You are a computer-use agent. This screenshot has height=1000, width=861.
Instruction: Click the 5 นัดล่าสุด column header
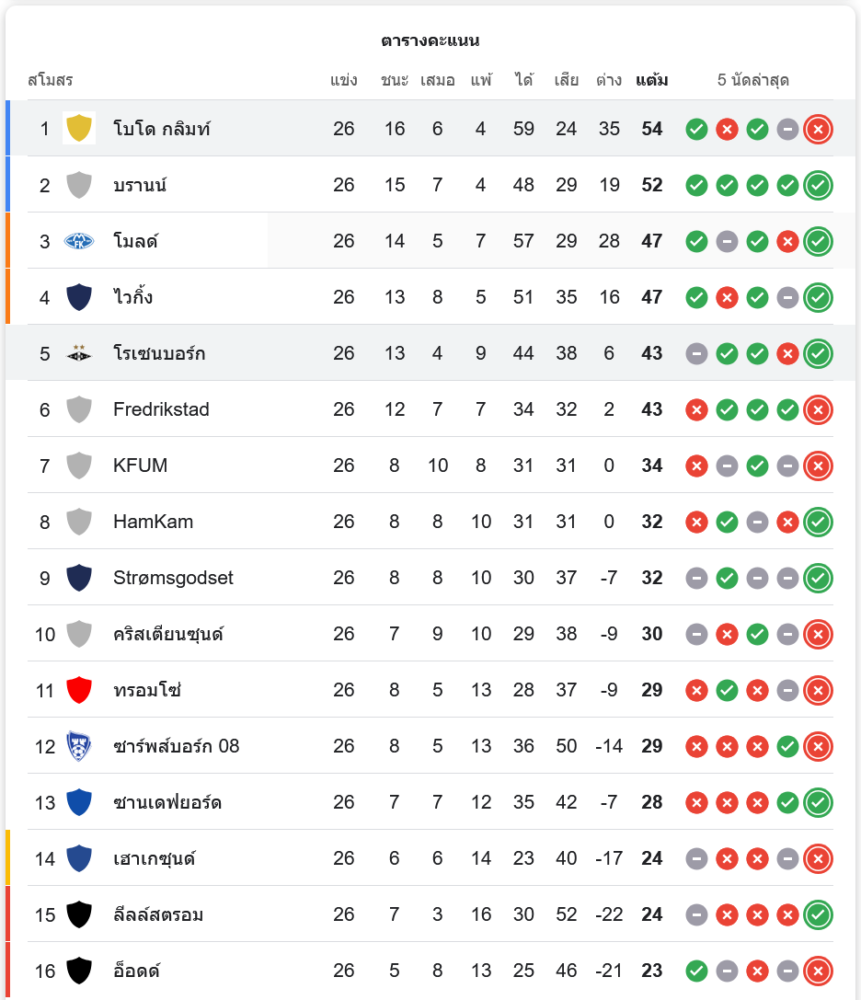pyautogui.click(x=753, y=80)
